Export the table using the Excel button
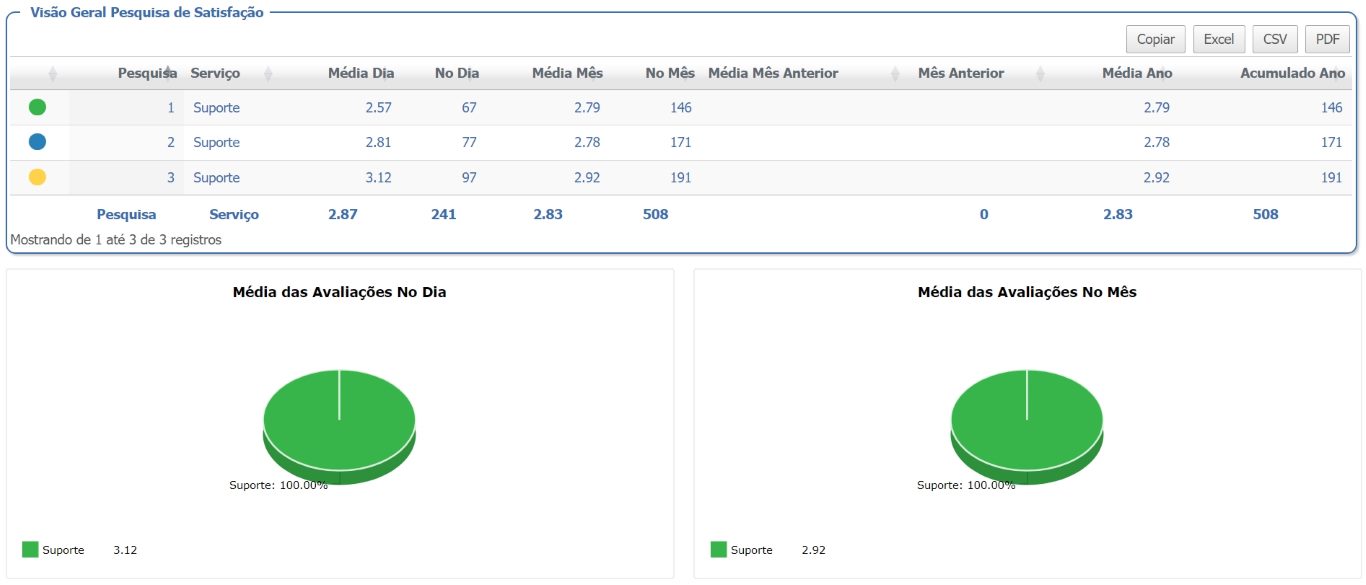Screen dimensions: 1366x585 [1218, 39]
